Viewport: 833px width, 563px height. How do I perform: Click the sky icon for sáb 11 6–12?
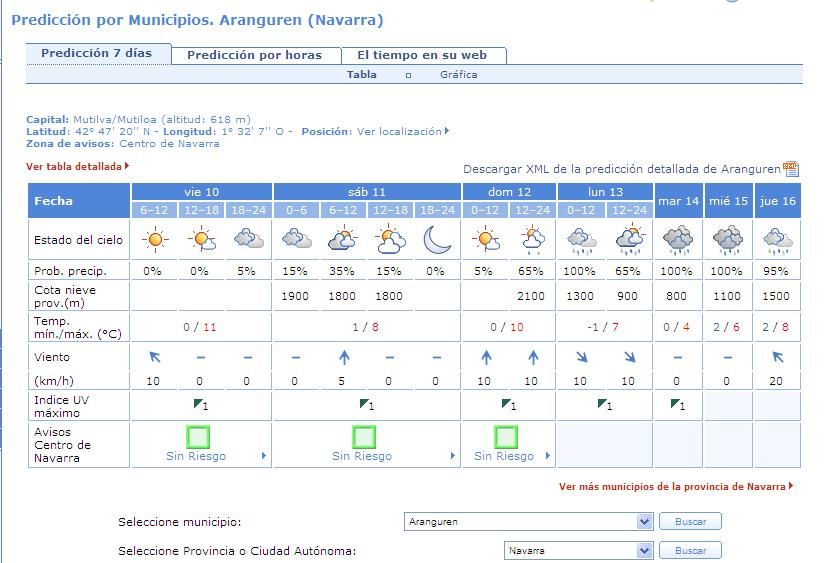343,238
